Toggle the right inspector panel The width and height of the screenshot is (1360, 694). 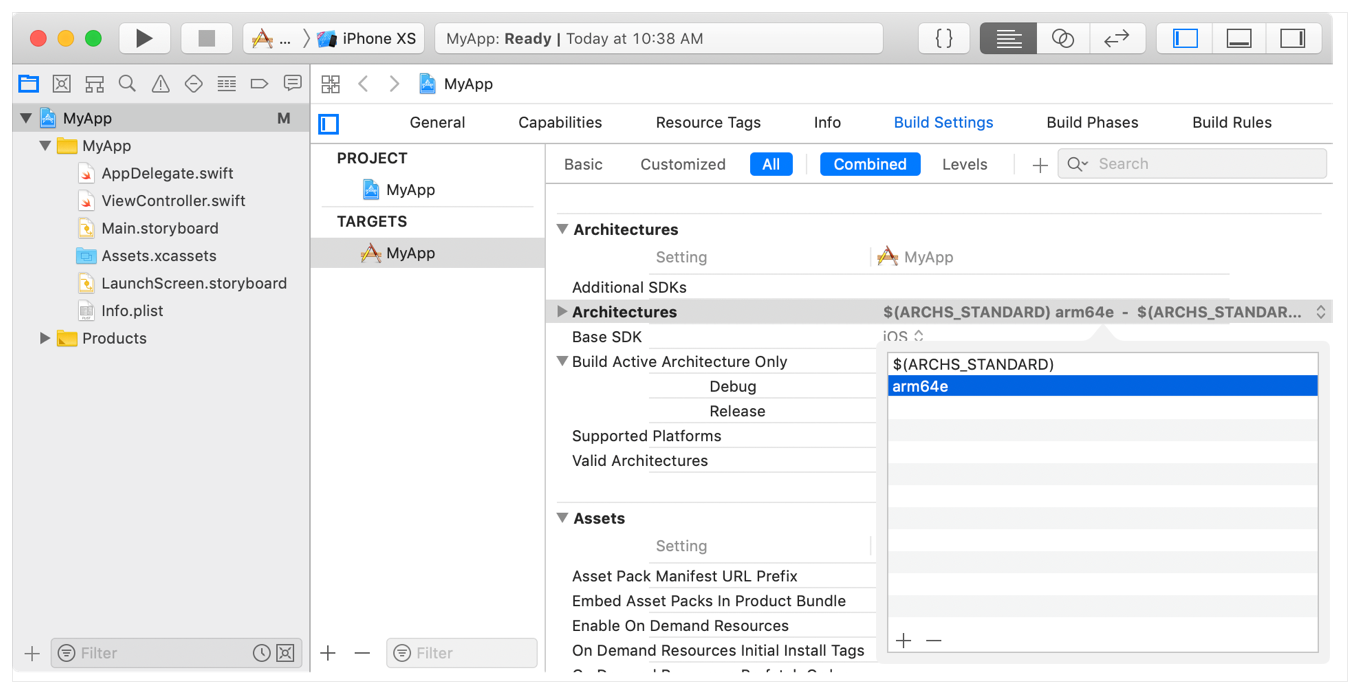tap(1292, 39)
